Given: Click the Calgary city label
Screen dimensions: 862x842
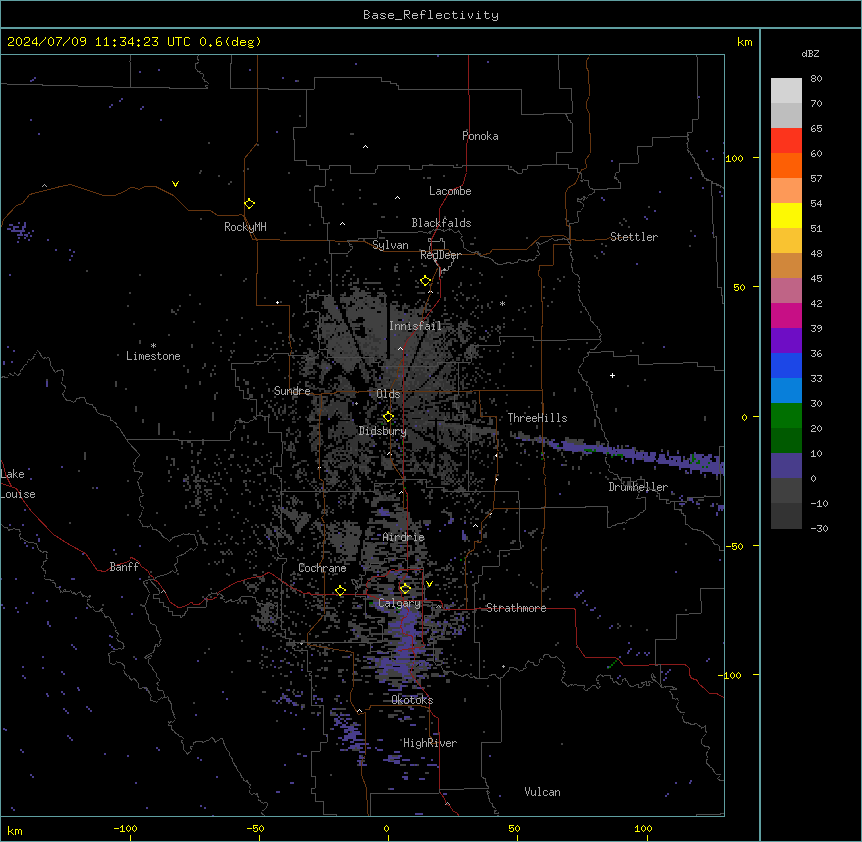Looking at the screenshot, I should pos(400,603).
